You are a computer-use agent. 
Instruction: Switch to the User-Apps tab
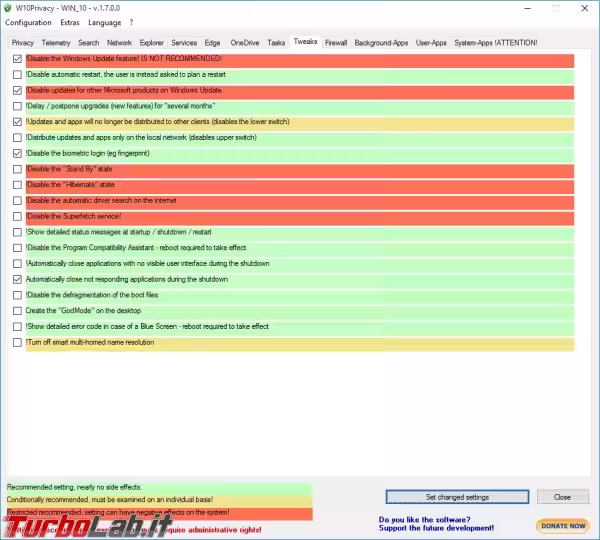431,43
